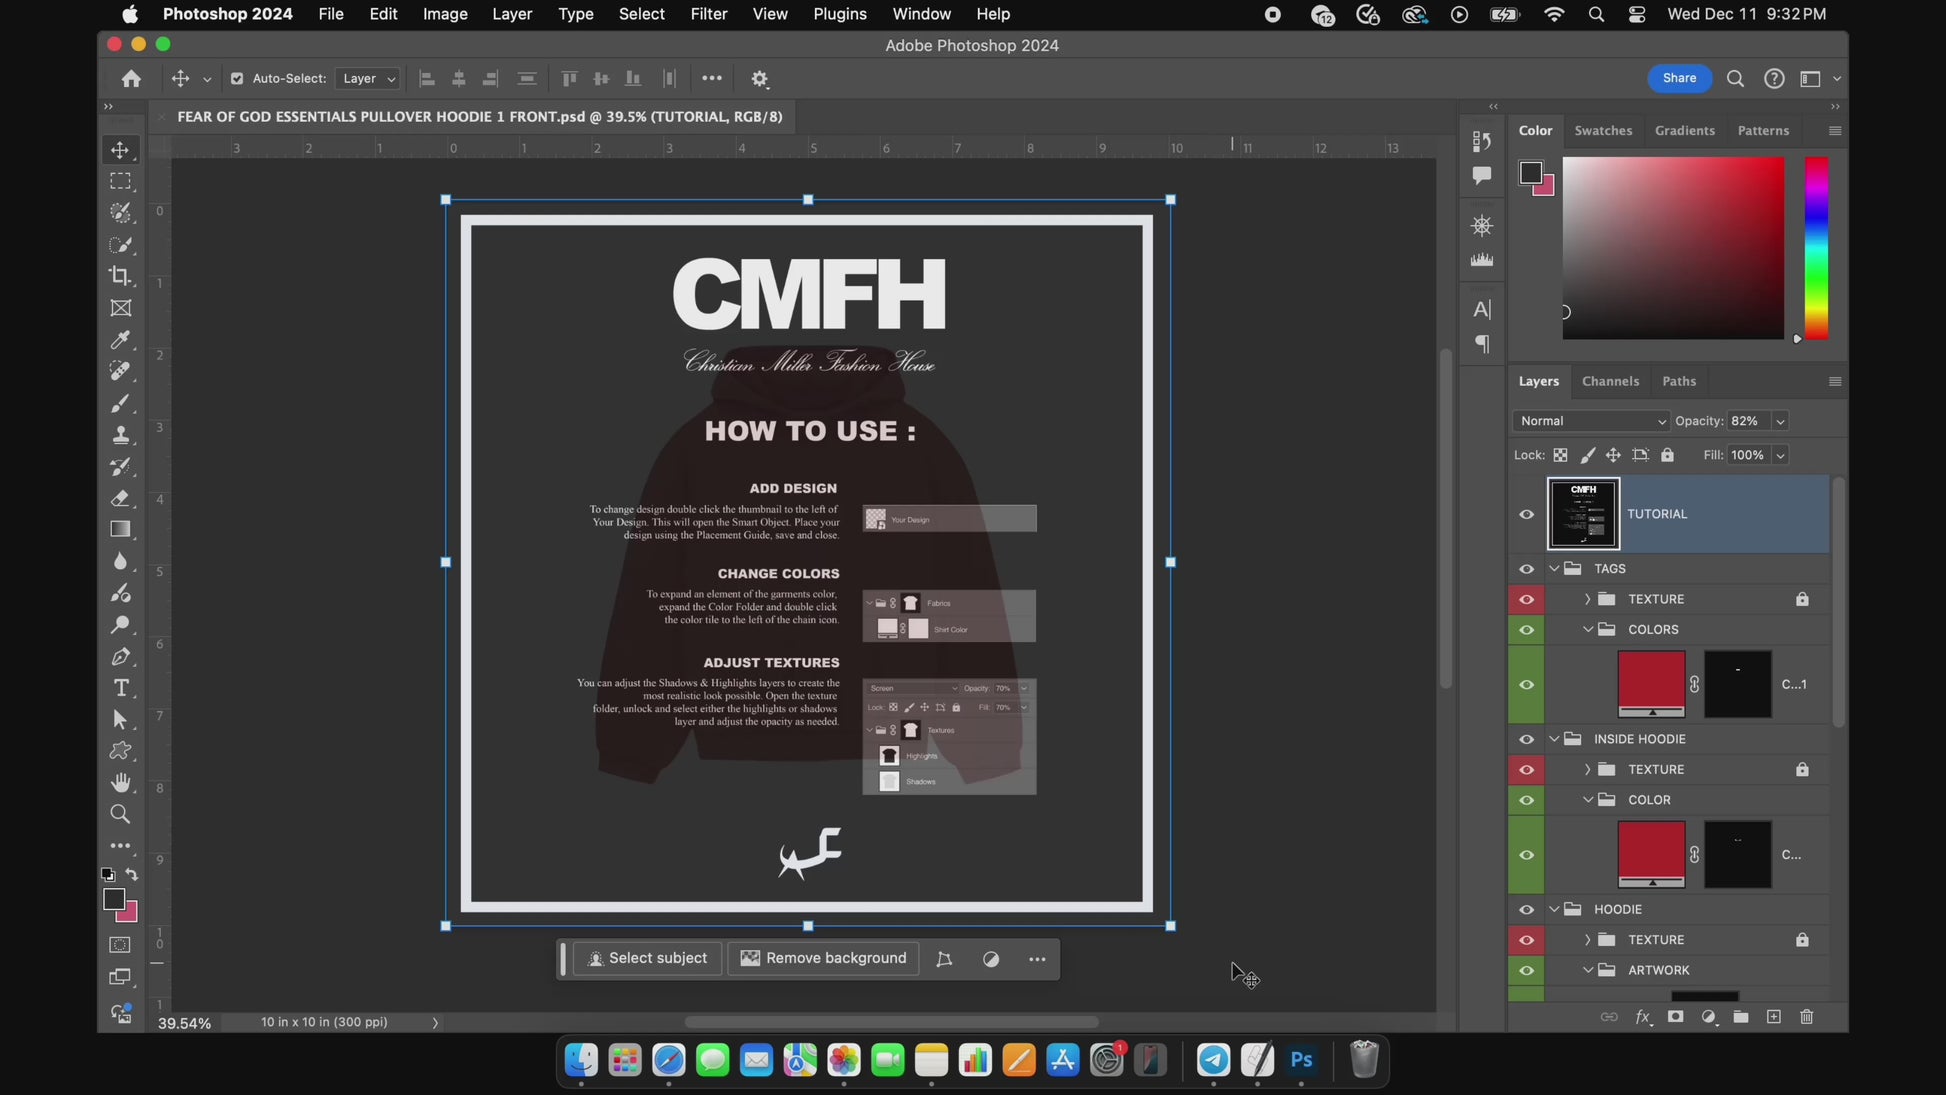Screen dimensions: 1946x1095
Task: Toggle visibility of COLOR group
Action: pos(1526,800)
